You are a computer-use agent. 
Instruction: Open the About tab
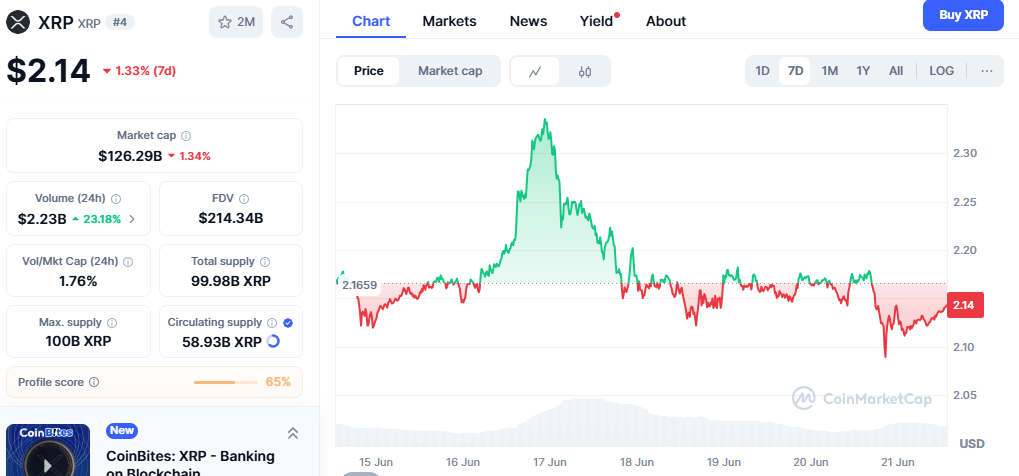(x=666, y=21)
